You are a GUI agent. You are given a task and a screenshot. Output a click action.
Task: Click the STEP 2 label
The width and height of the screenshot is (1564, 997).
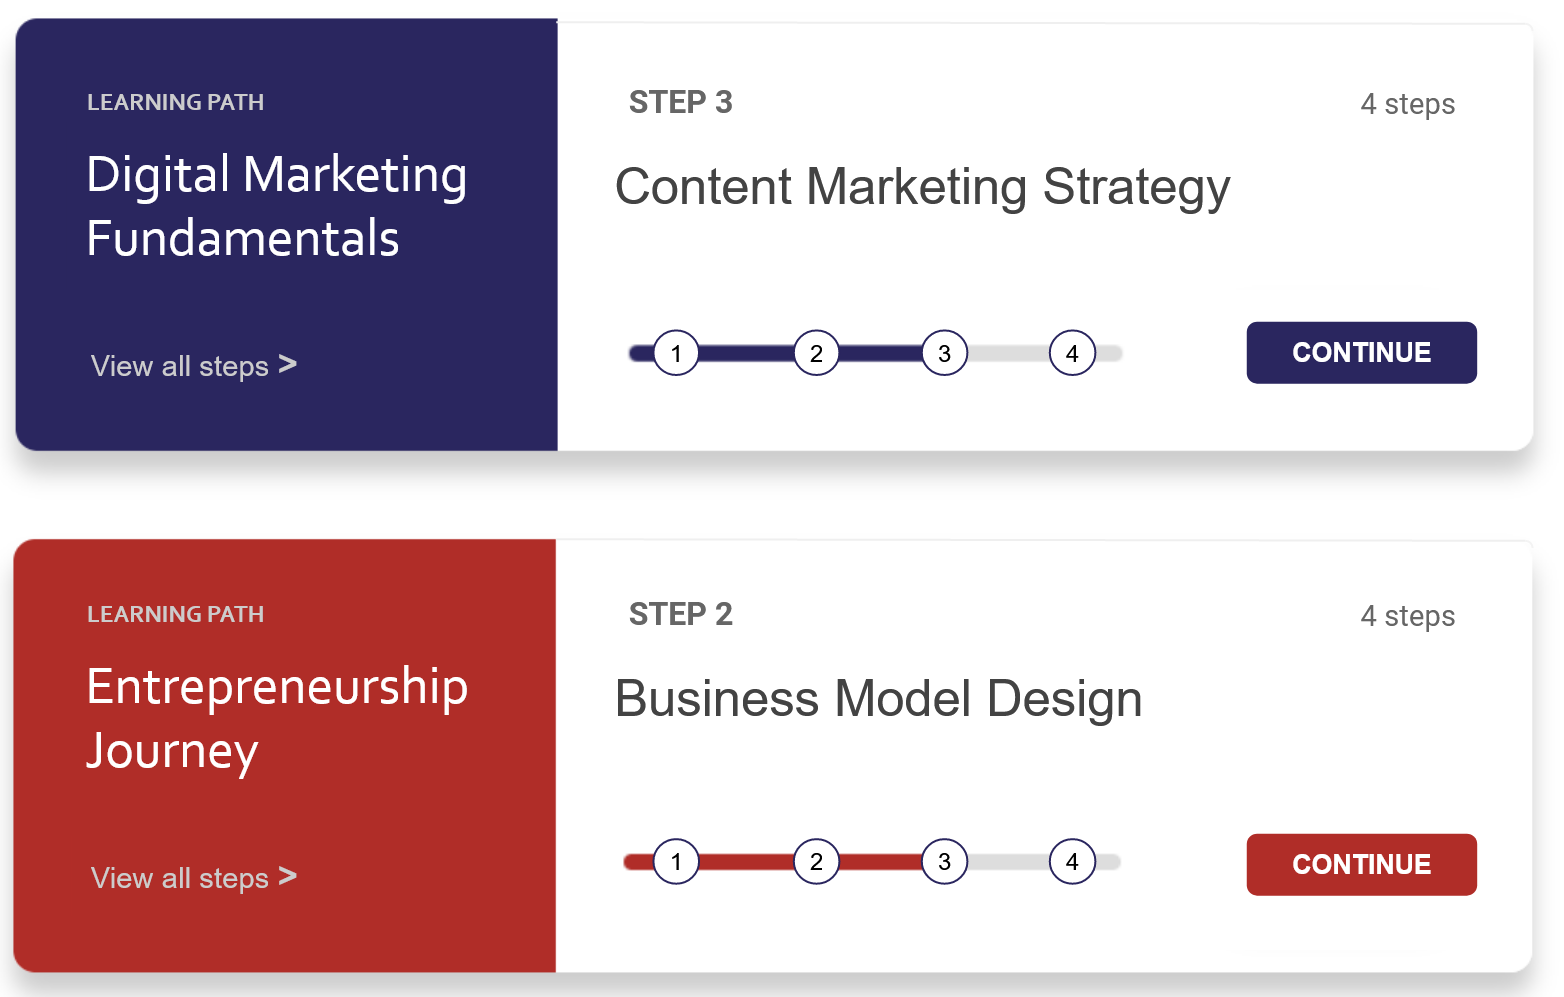tap(680, 615)
